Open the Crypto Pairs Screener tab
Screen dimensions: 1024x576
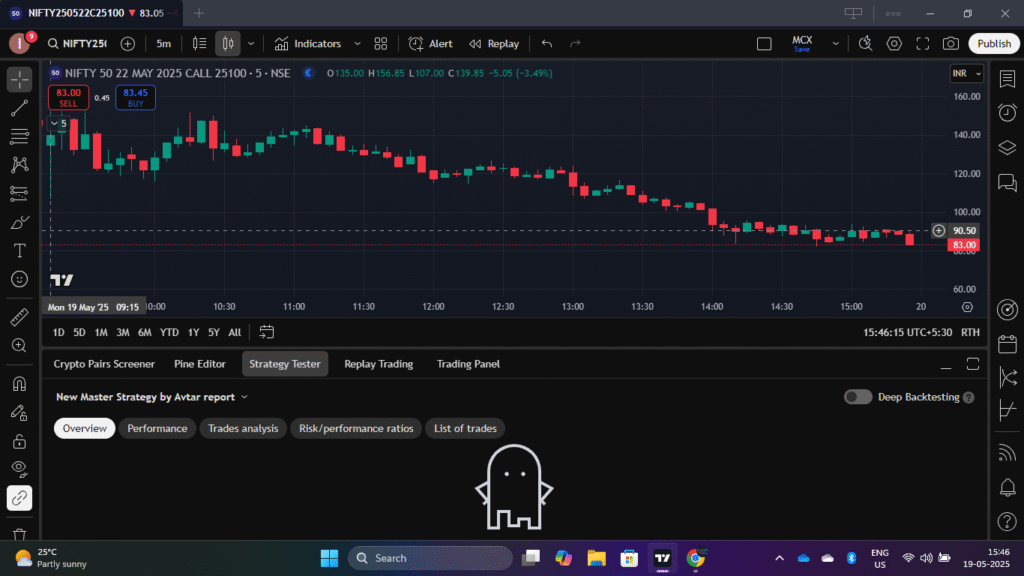coord(104,364)
